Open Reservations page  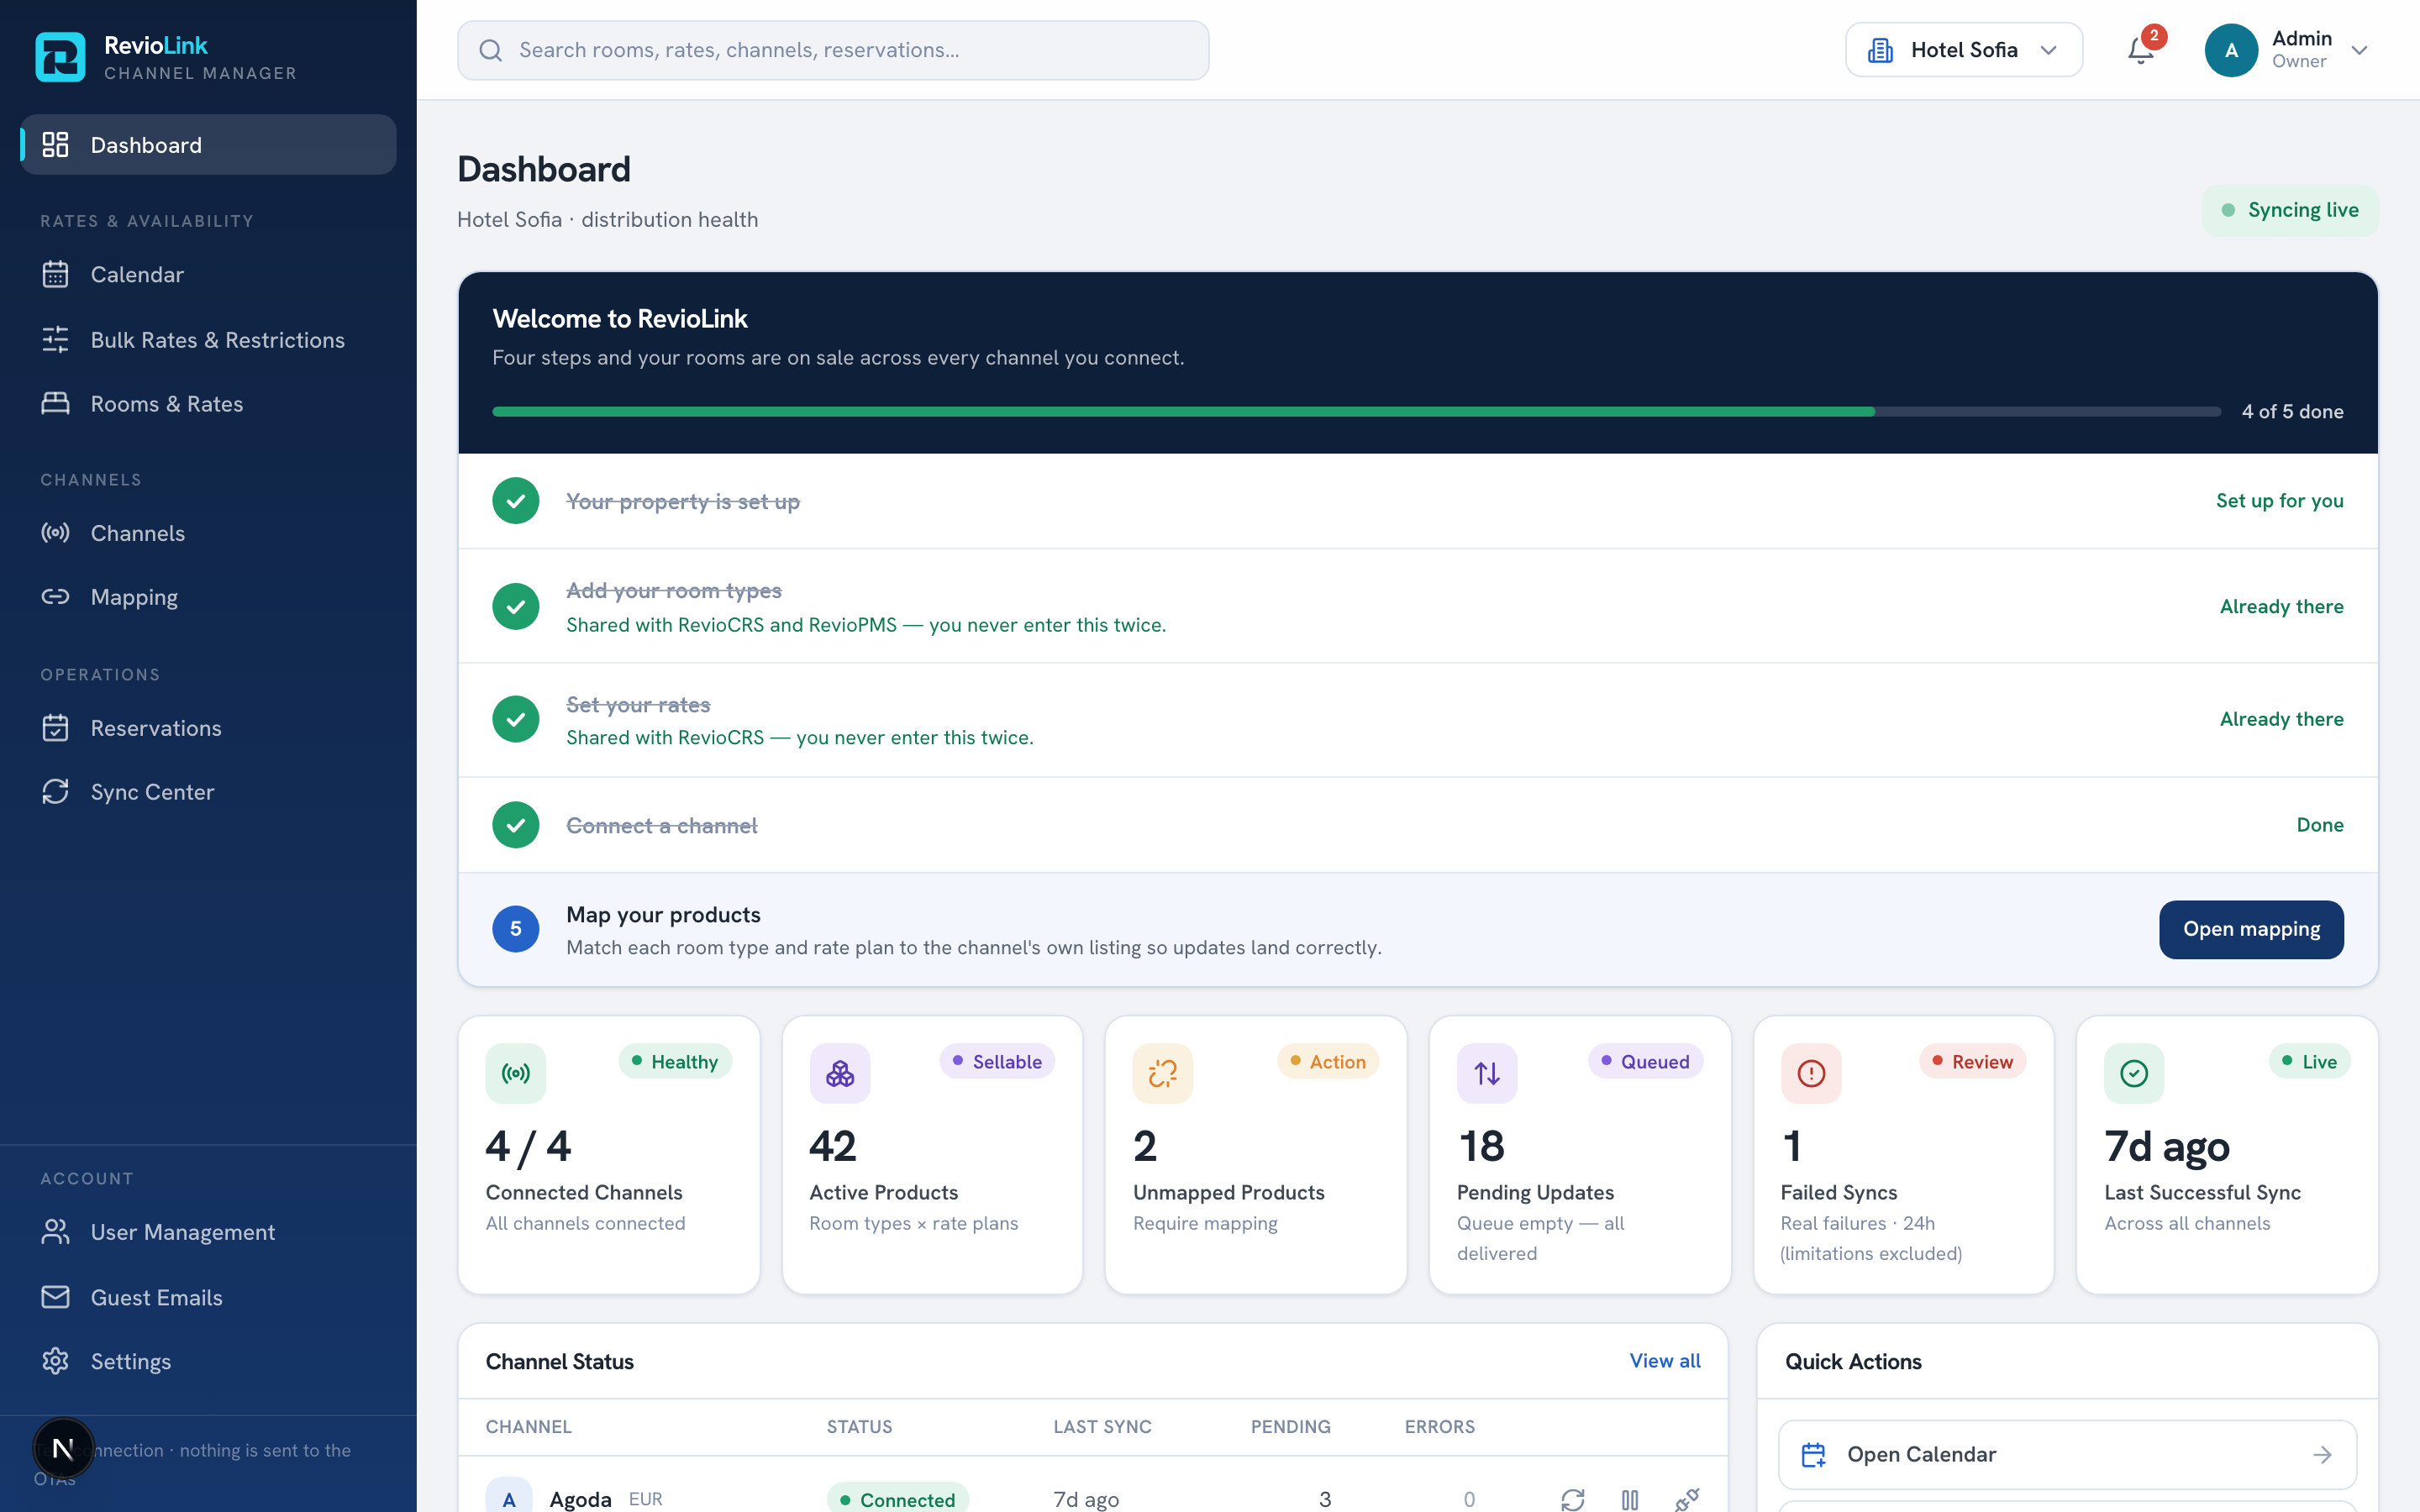[x=208, y=728]
